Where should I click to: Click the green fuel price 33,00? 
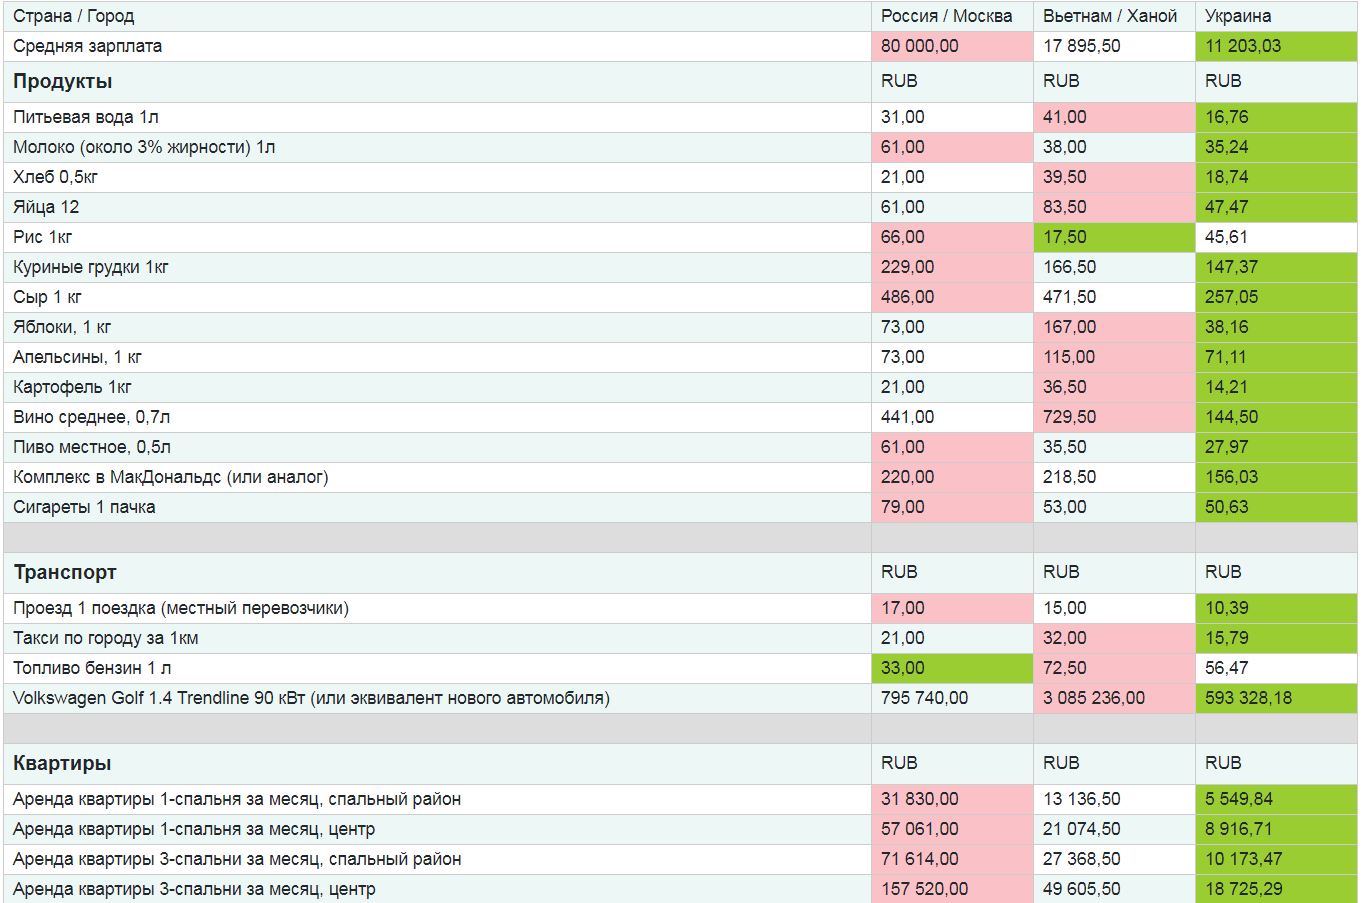952,668
